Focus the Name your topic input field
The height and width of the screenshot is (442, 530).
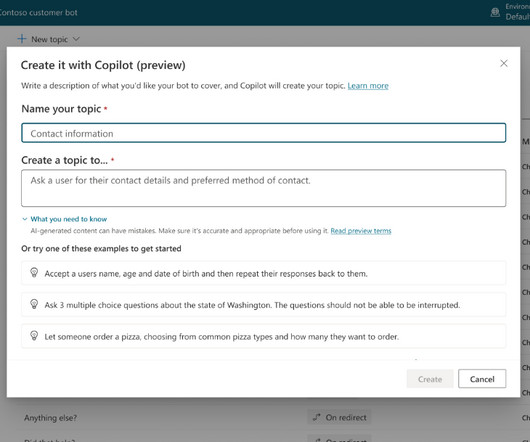pyautogui.click(x=264, y=133)
